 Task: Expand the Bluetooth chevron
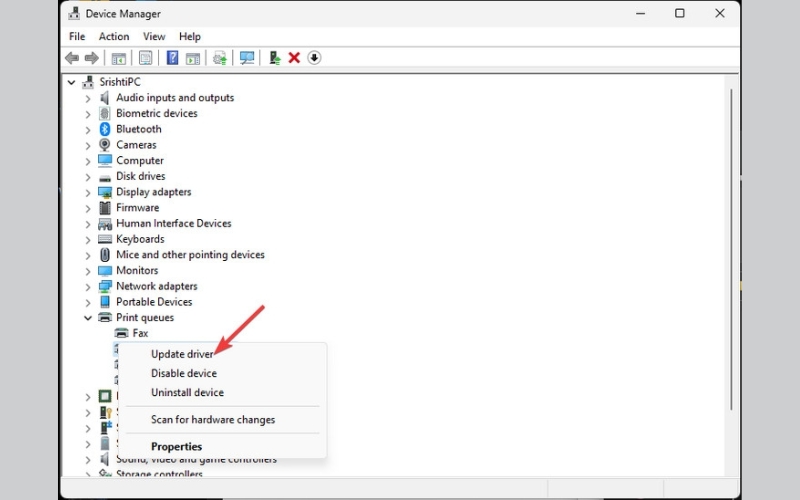[88, 130]
